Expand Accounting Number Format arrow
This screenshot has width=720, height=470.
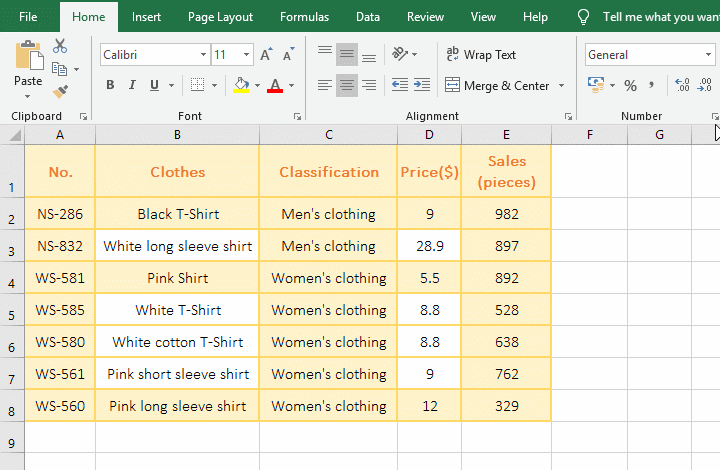click(612, 85)
